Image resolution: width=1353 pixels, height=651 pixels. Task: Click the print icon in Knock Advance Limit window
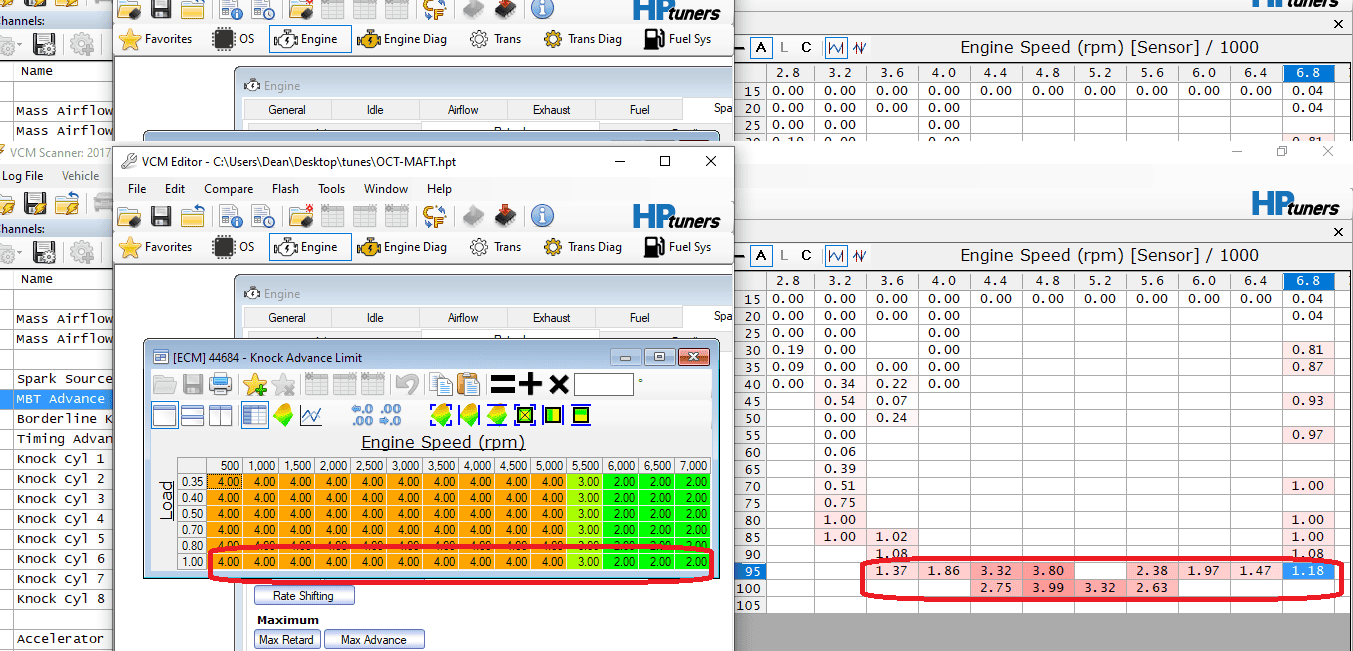pos(221,384)
